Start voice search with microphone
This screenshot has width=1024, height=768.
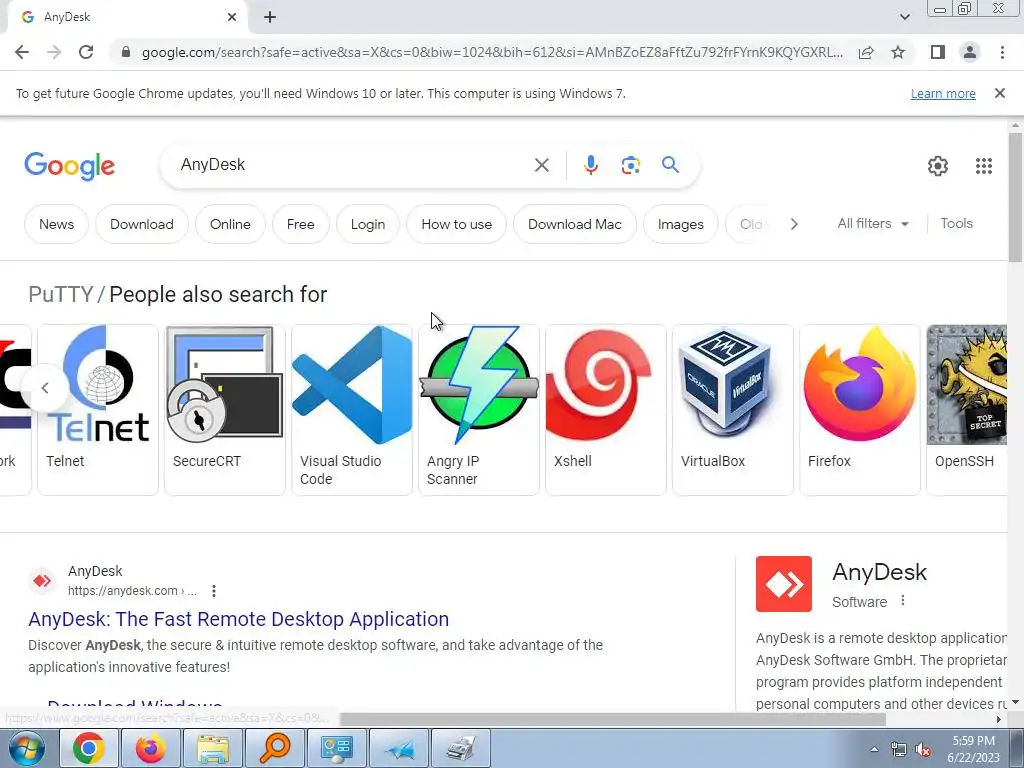pos(590,165)
